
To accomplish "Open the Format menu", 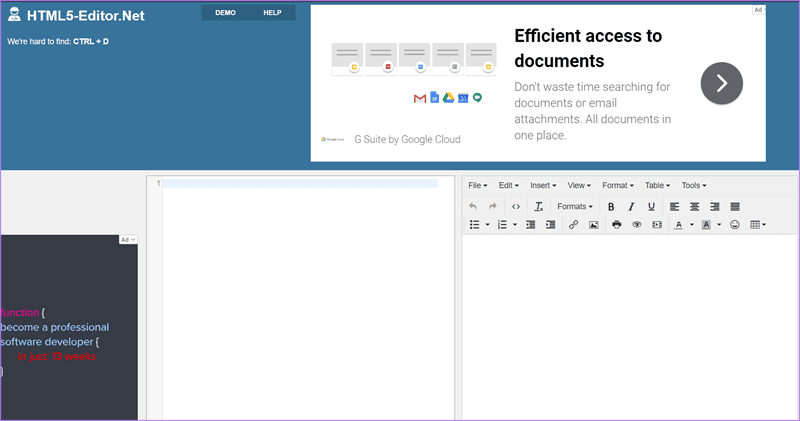I will (x=618, y=185).
